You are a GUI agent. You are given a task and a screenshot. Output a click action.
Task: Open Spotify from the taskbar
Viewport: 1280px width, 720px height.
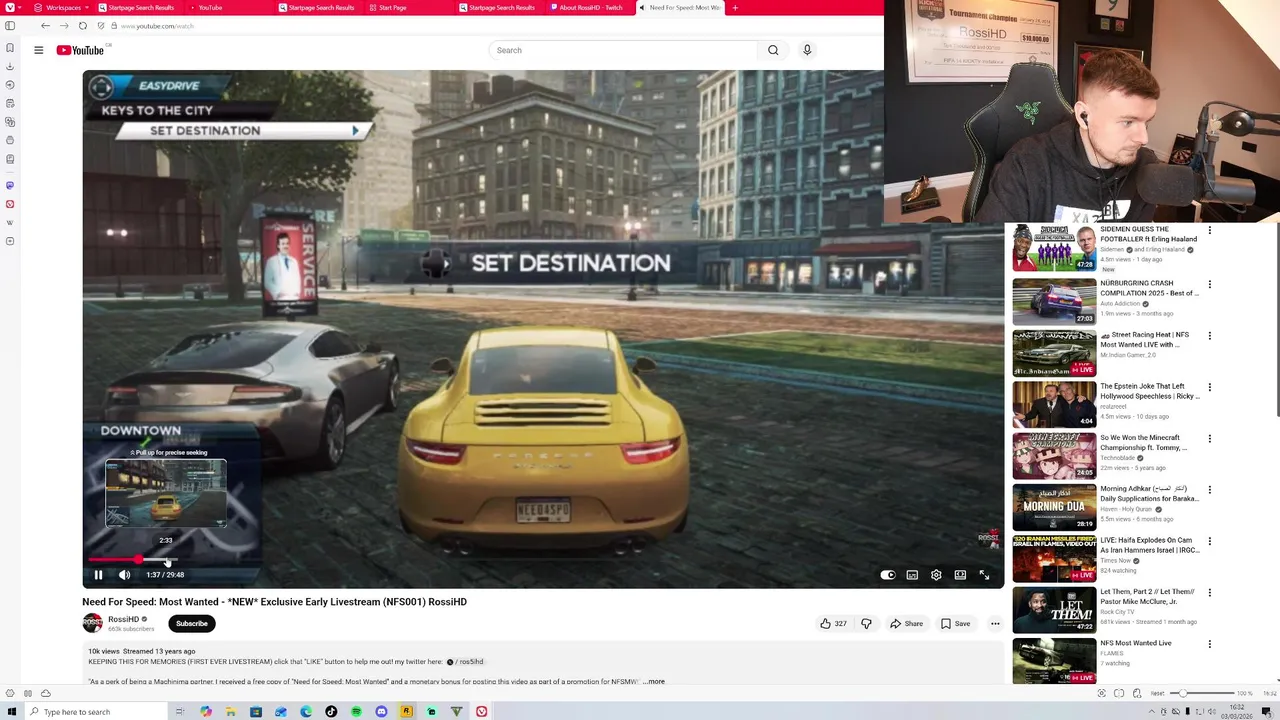coord(357,711)
